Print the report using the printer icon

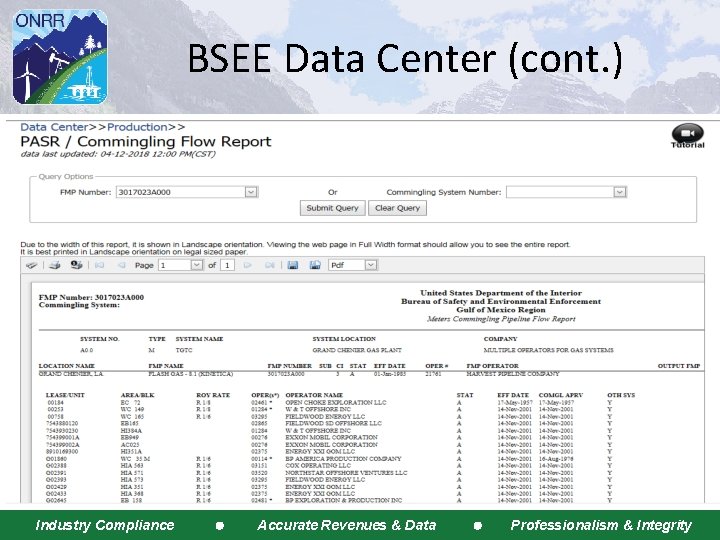[x=55, y=265]
